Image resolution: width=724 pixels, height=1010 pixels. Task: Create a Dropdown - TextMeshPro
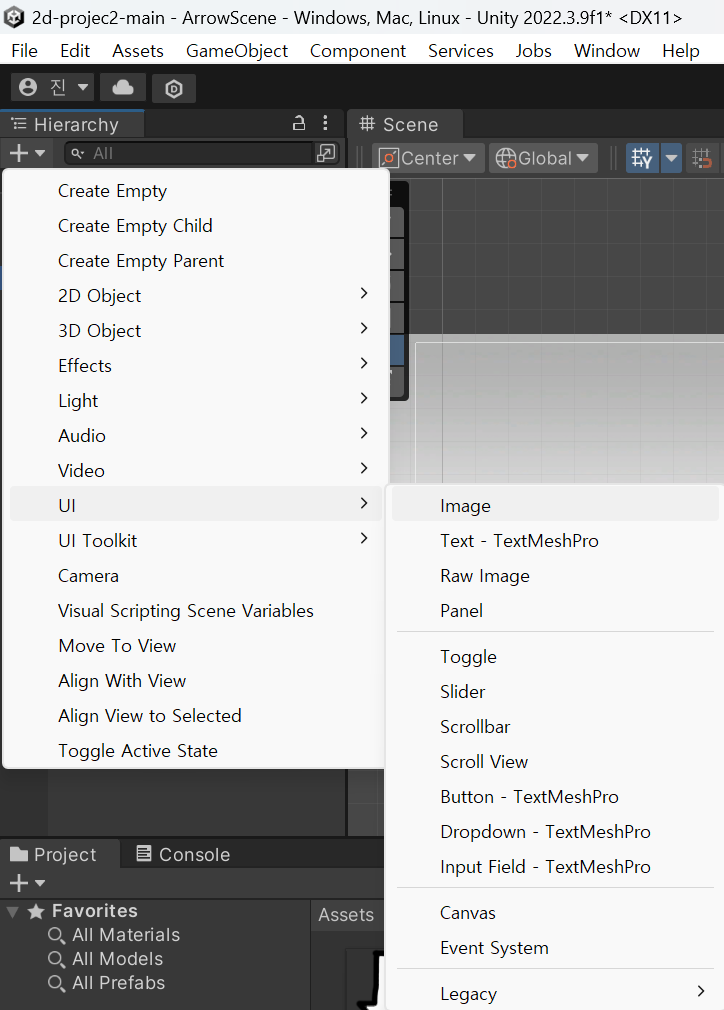click(x=555, y=832)
